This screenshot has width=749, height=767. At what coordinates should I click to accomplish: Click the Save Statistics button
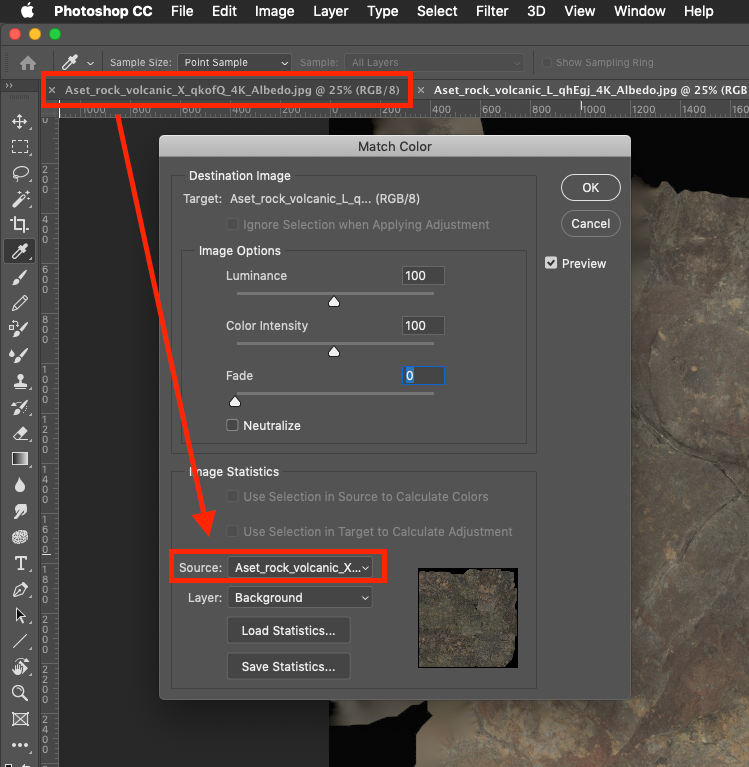coord(289,666)
